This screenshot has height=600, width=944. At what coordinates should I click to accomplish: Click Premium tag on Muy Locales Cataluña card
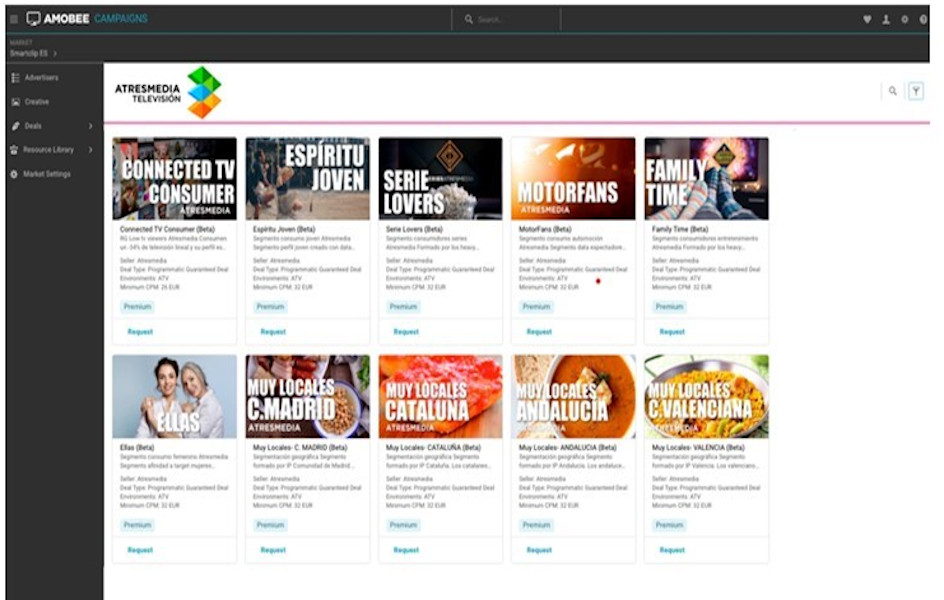[403, 525]
